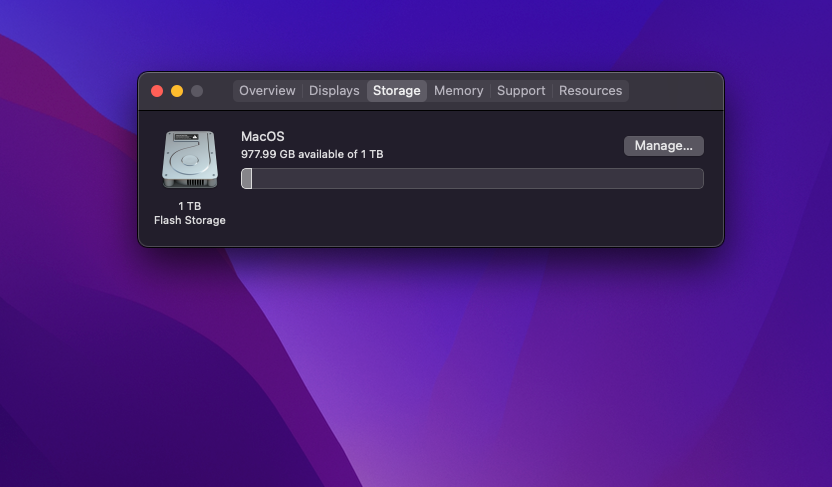
Task: Click the title bar area right of Resources
Action: click(674, 91)
